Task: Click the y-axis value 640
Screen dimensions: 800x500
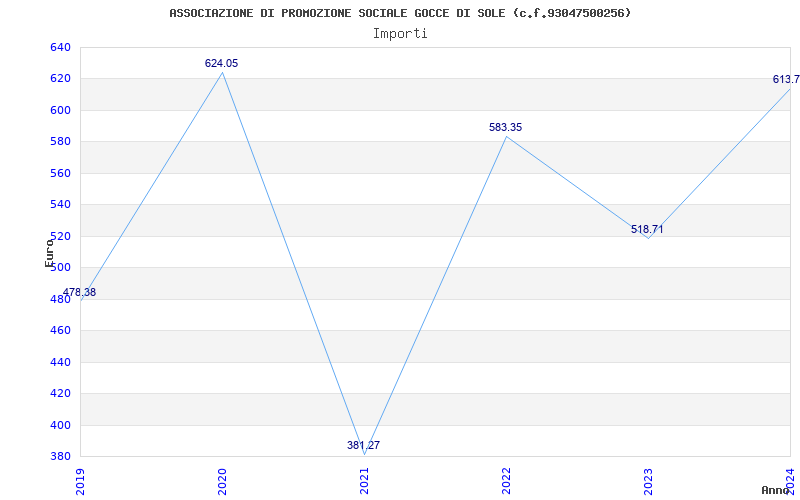Action: pyautogui.click(x=60, y=47)
